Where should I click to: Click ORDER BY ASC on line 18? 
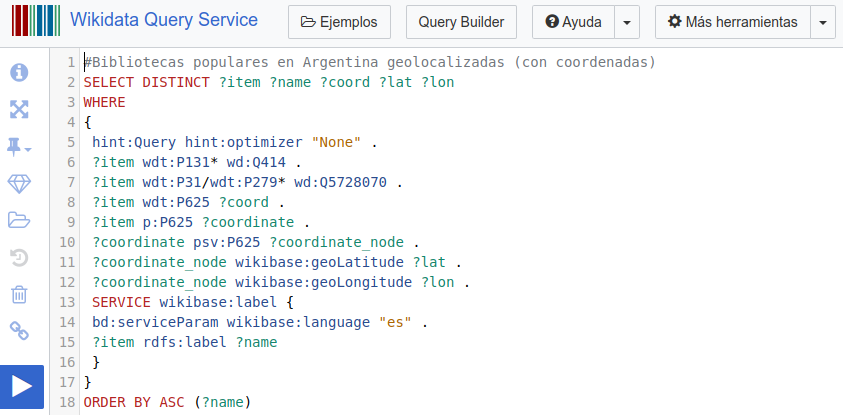134,402
